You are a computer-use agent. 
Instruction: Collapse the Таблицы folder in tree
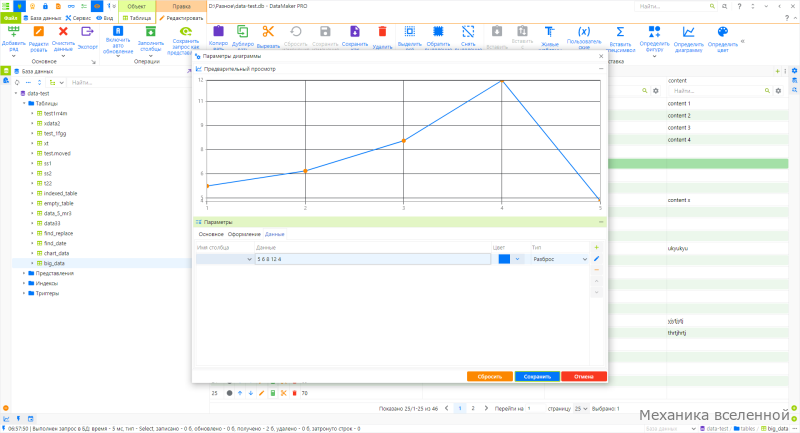(x=24, y=103)
